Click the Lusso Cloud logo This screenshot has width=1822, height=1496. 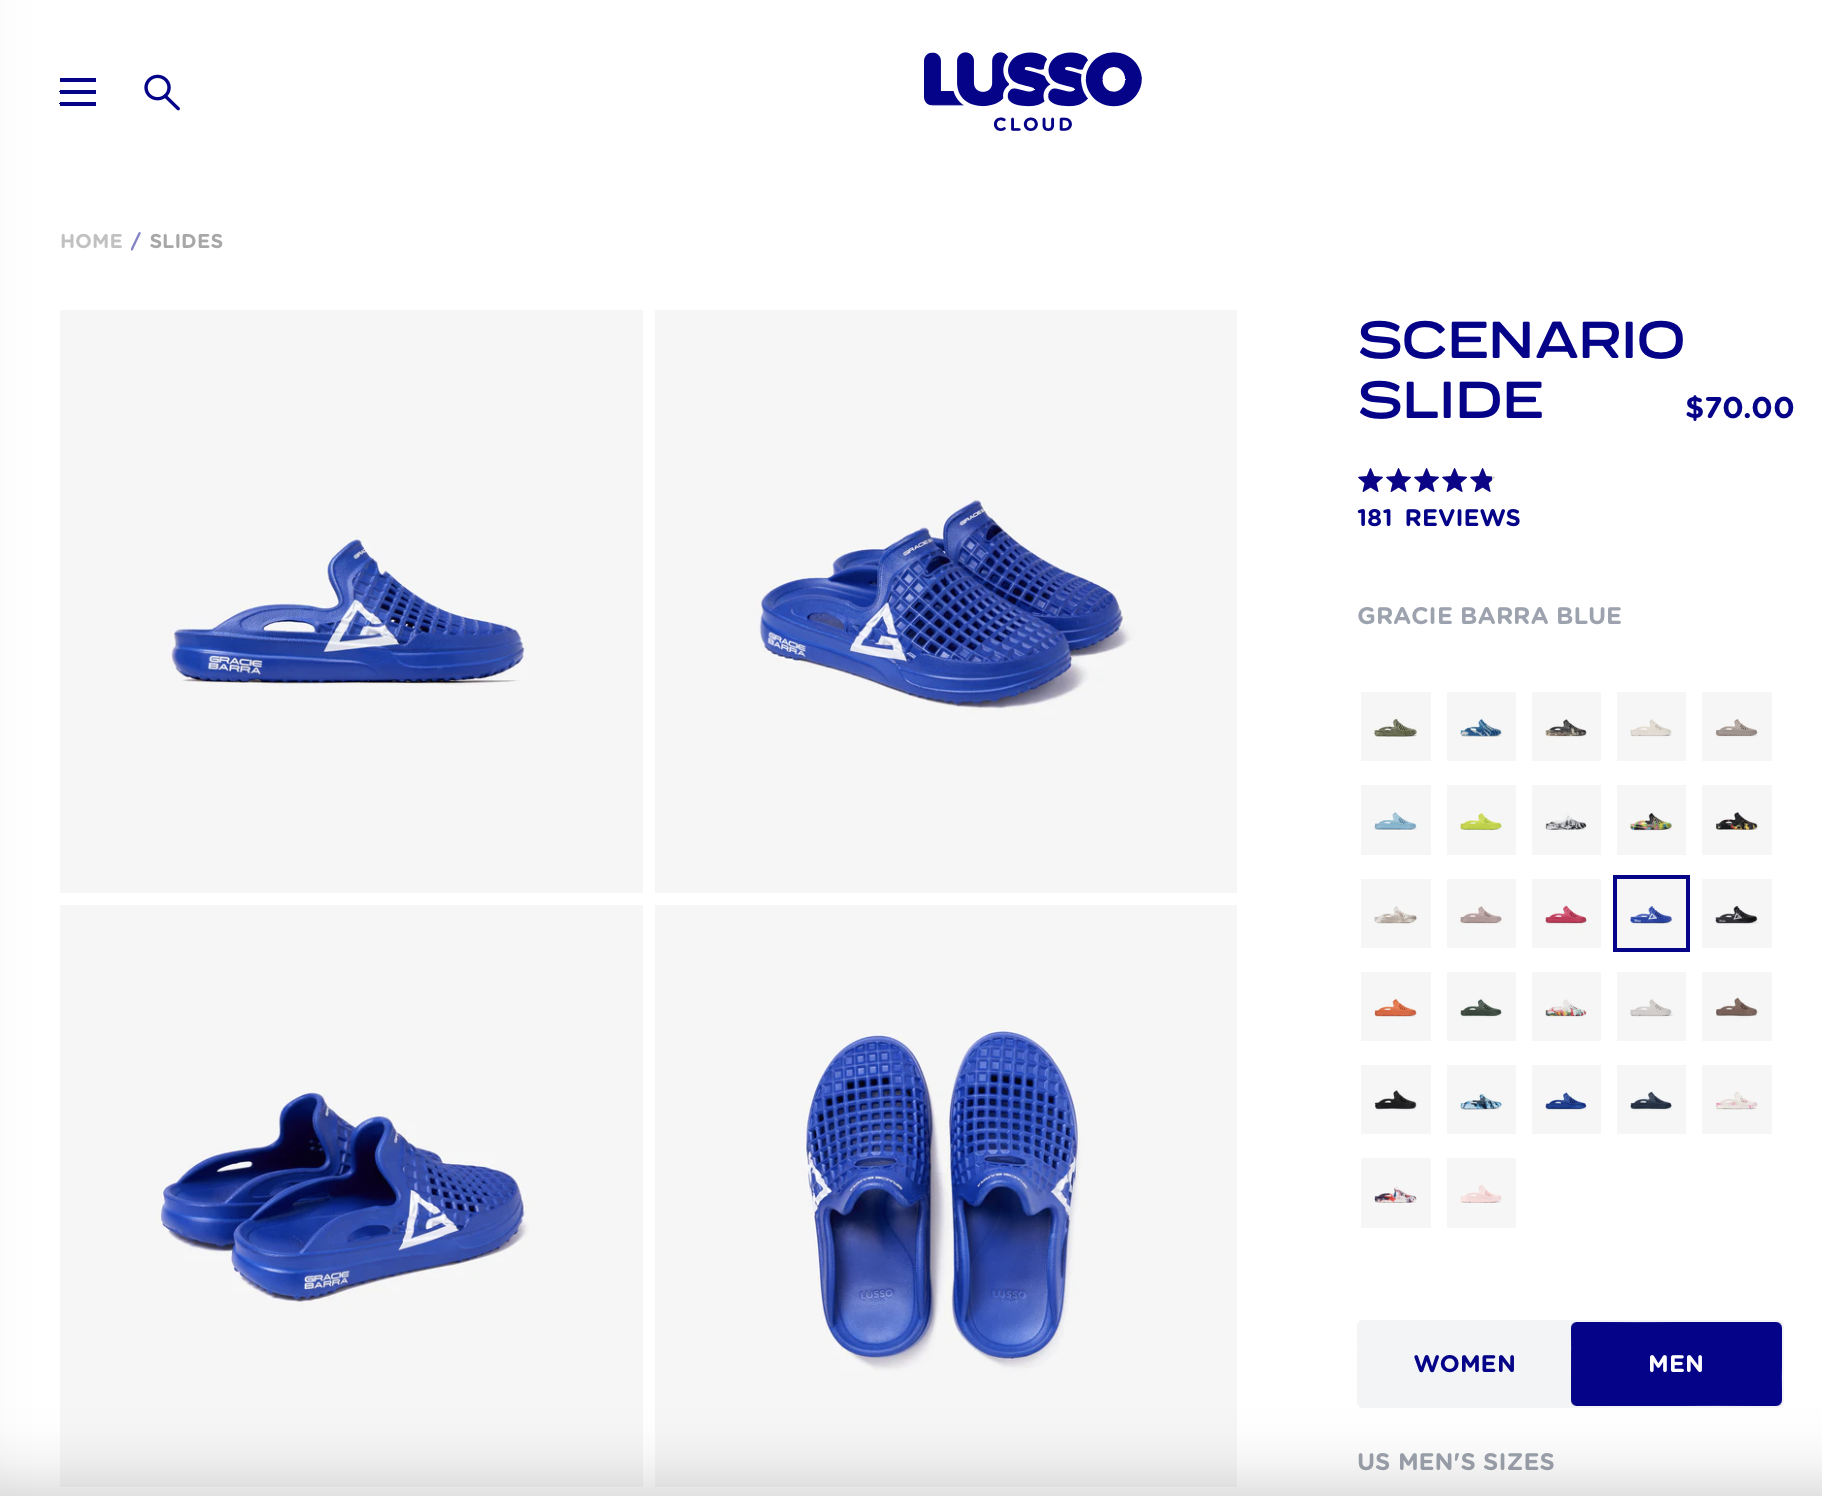coord(1032,92)
